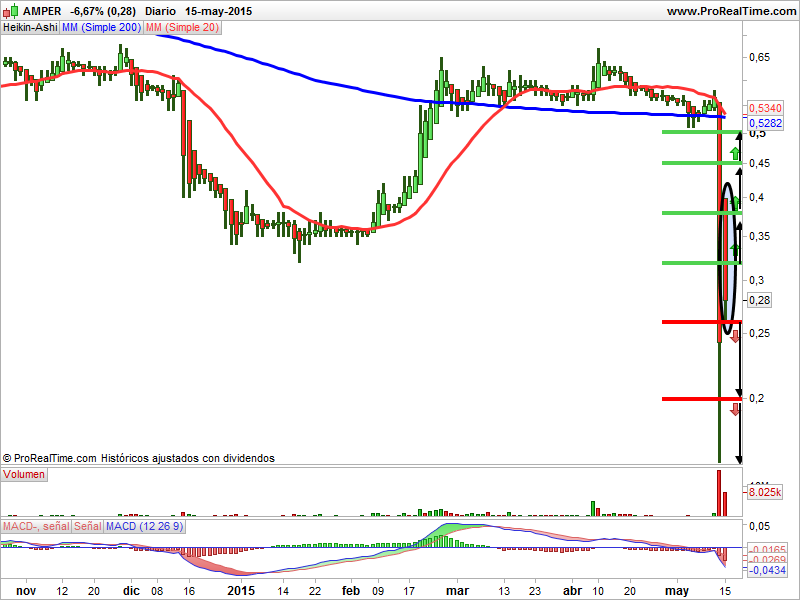Click the 0,2 price axis label
800x600 pixels.
point(756,398)
